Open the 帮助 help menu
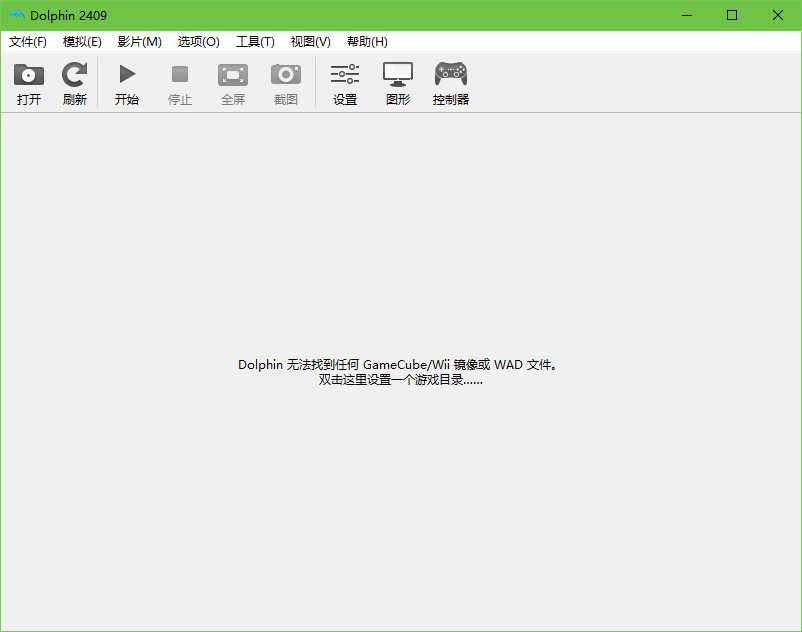Viewport: 802px width, 632px height. tap(366, 42)
